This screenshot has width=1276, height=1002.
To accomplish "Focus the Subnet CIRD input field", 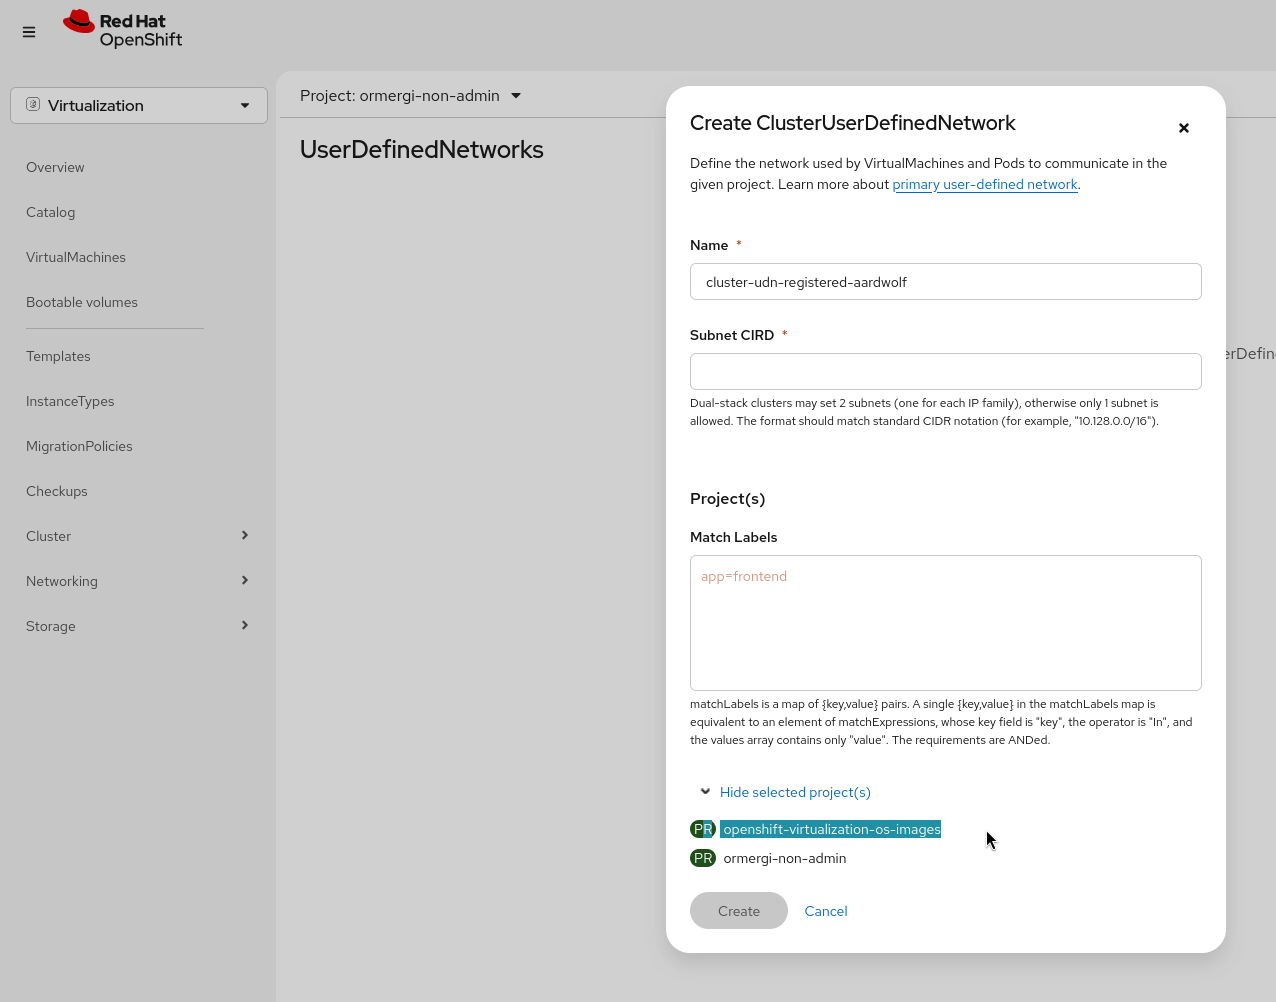I will pyautogui.click(x=945, y=371).
